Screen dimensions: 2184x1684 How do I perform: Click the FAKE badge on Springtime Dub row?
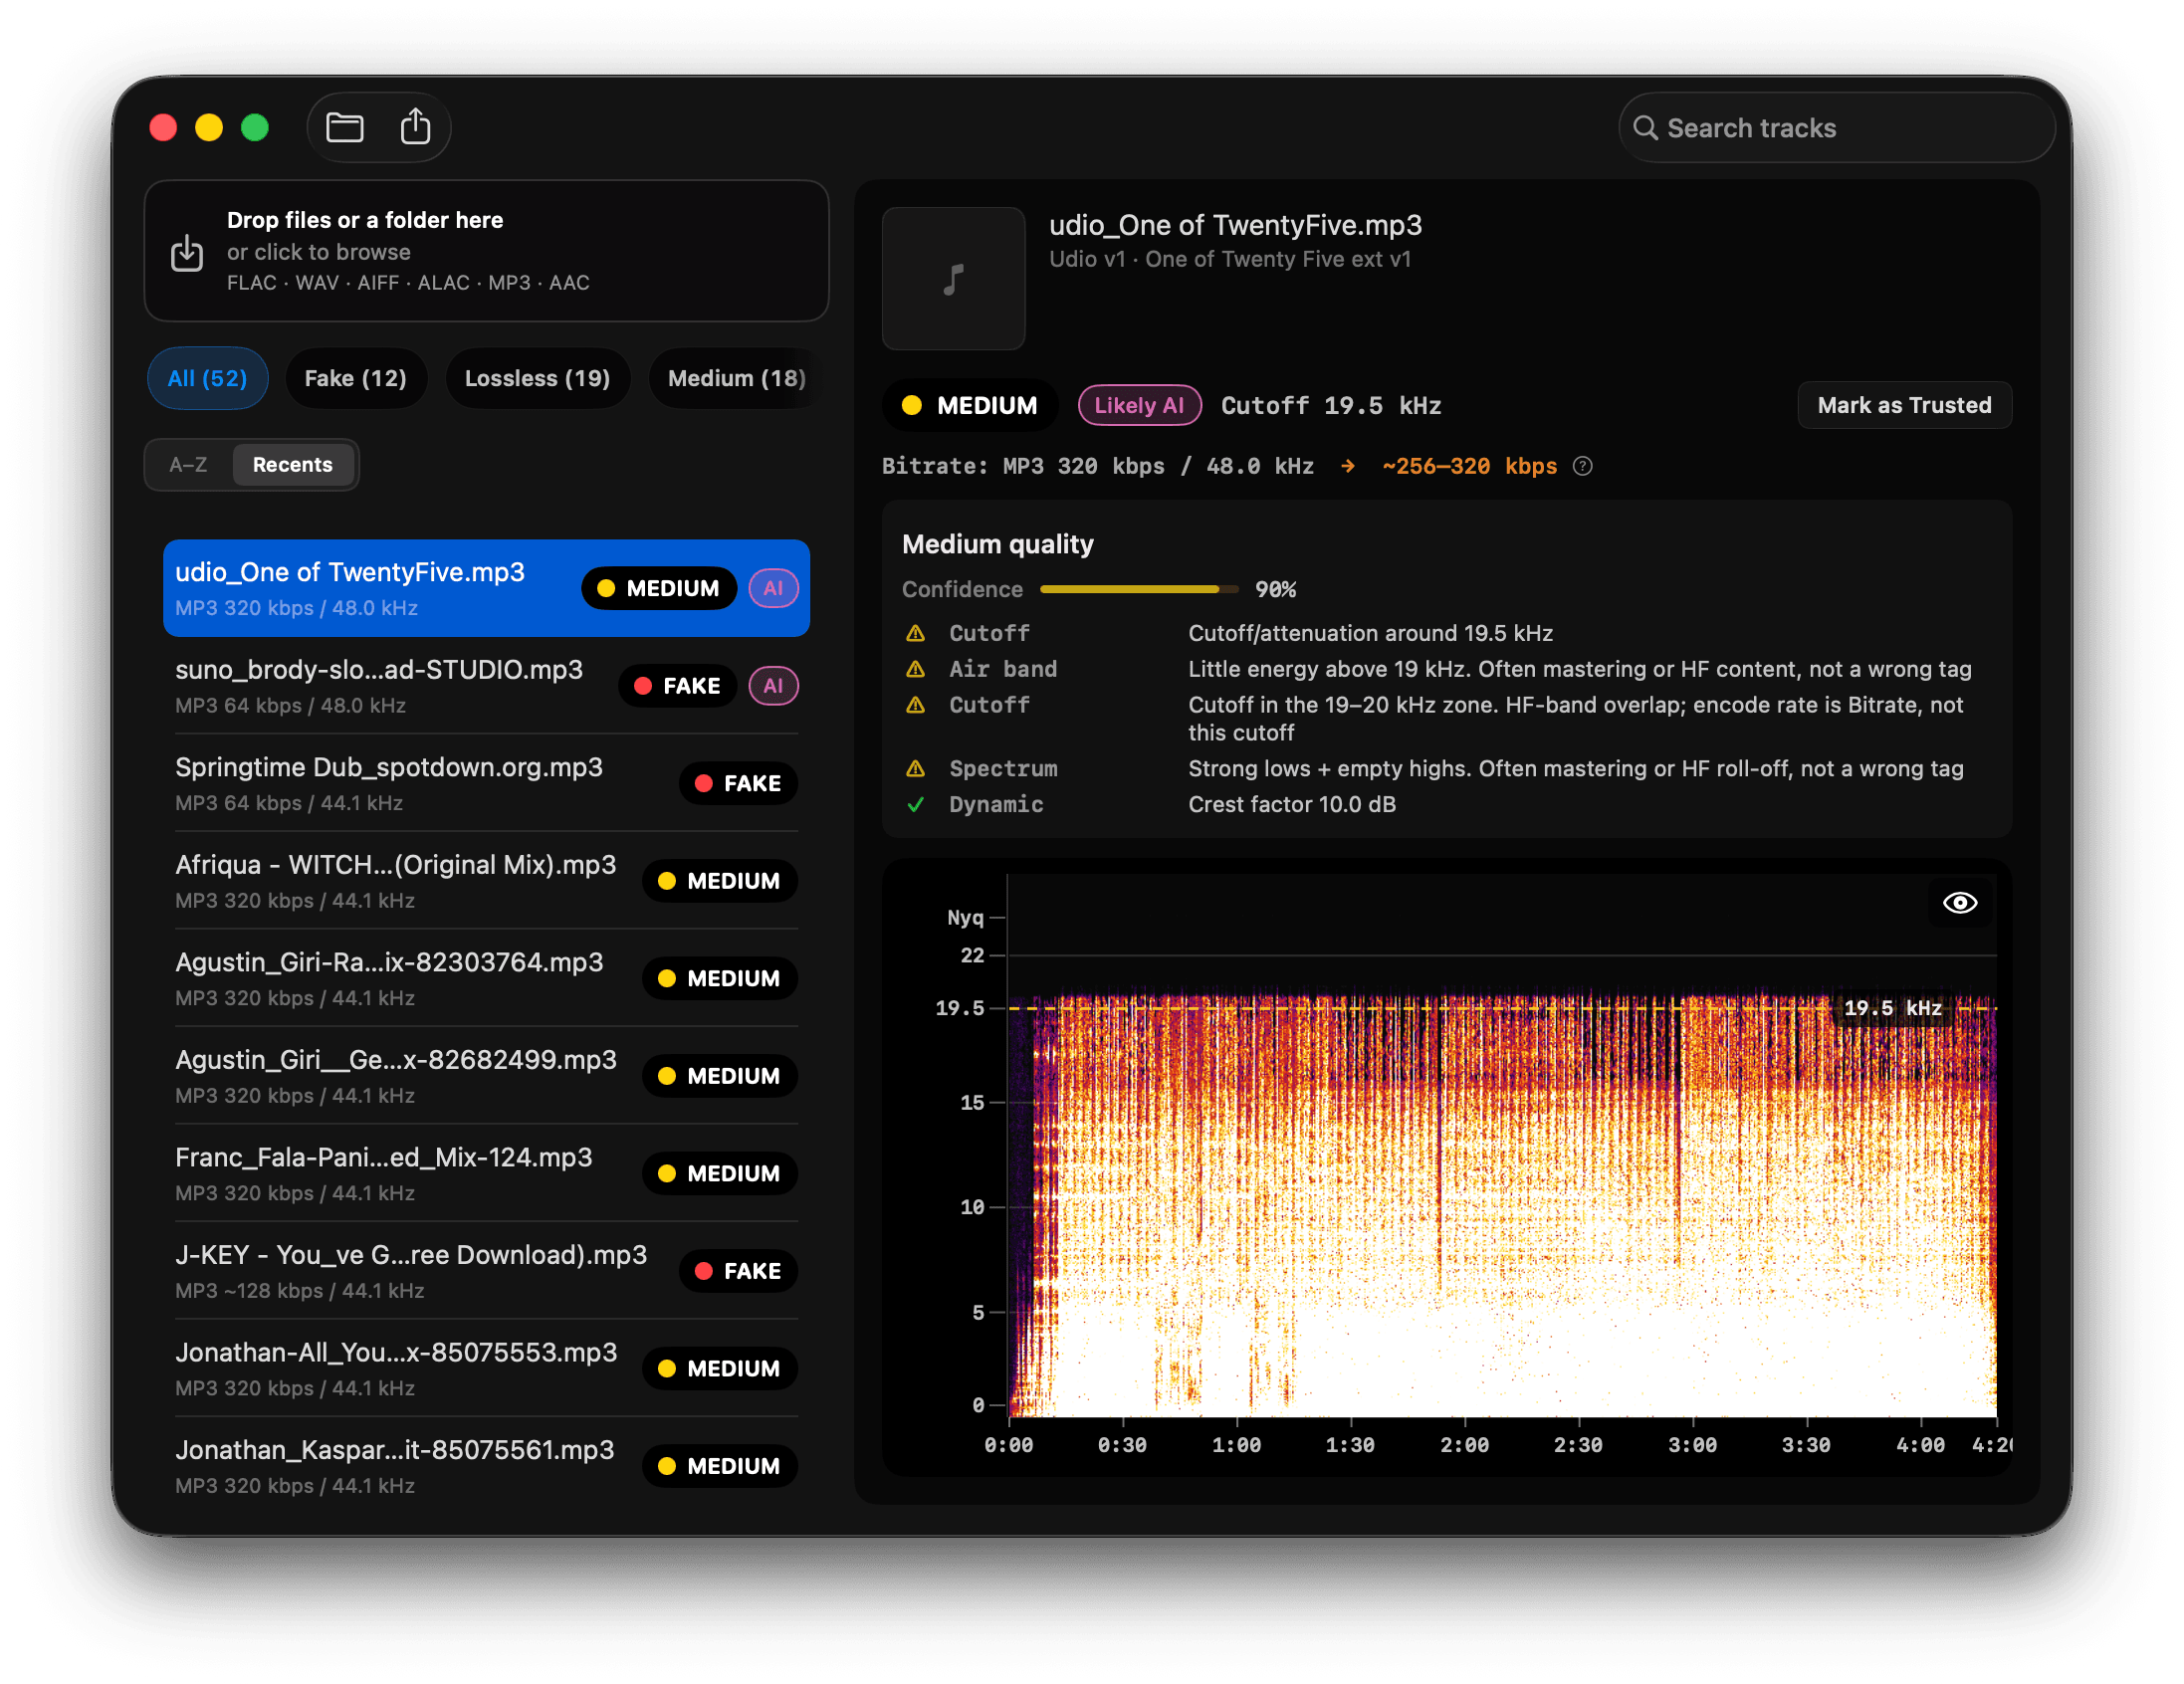coord(738,783)
